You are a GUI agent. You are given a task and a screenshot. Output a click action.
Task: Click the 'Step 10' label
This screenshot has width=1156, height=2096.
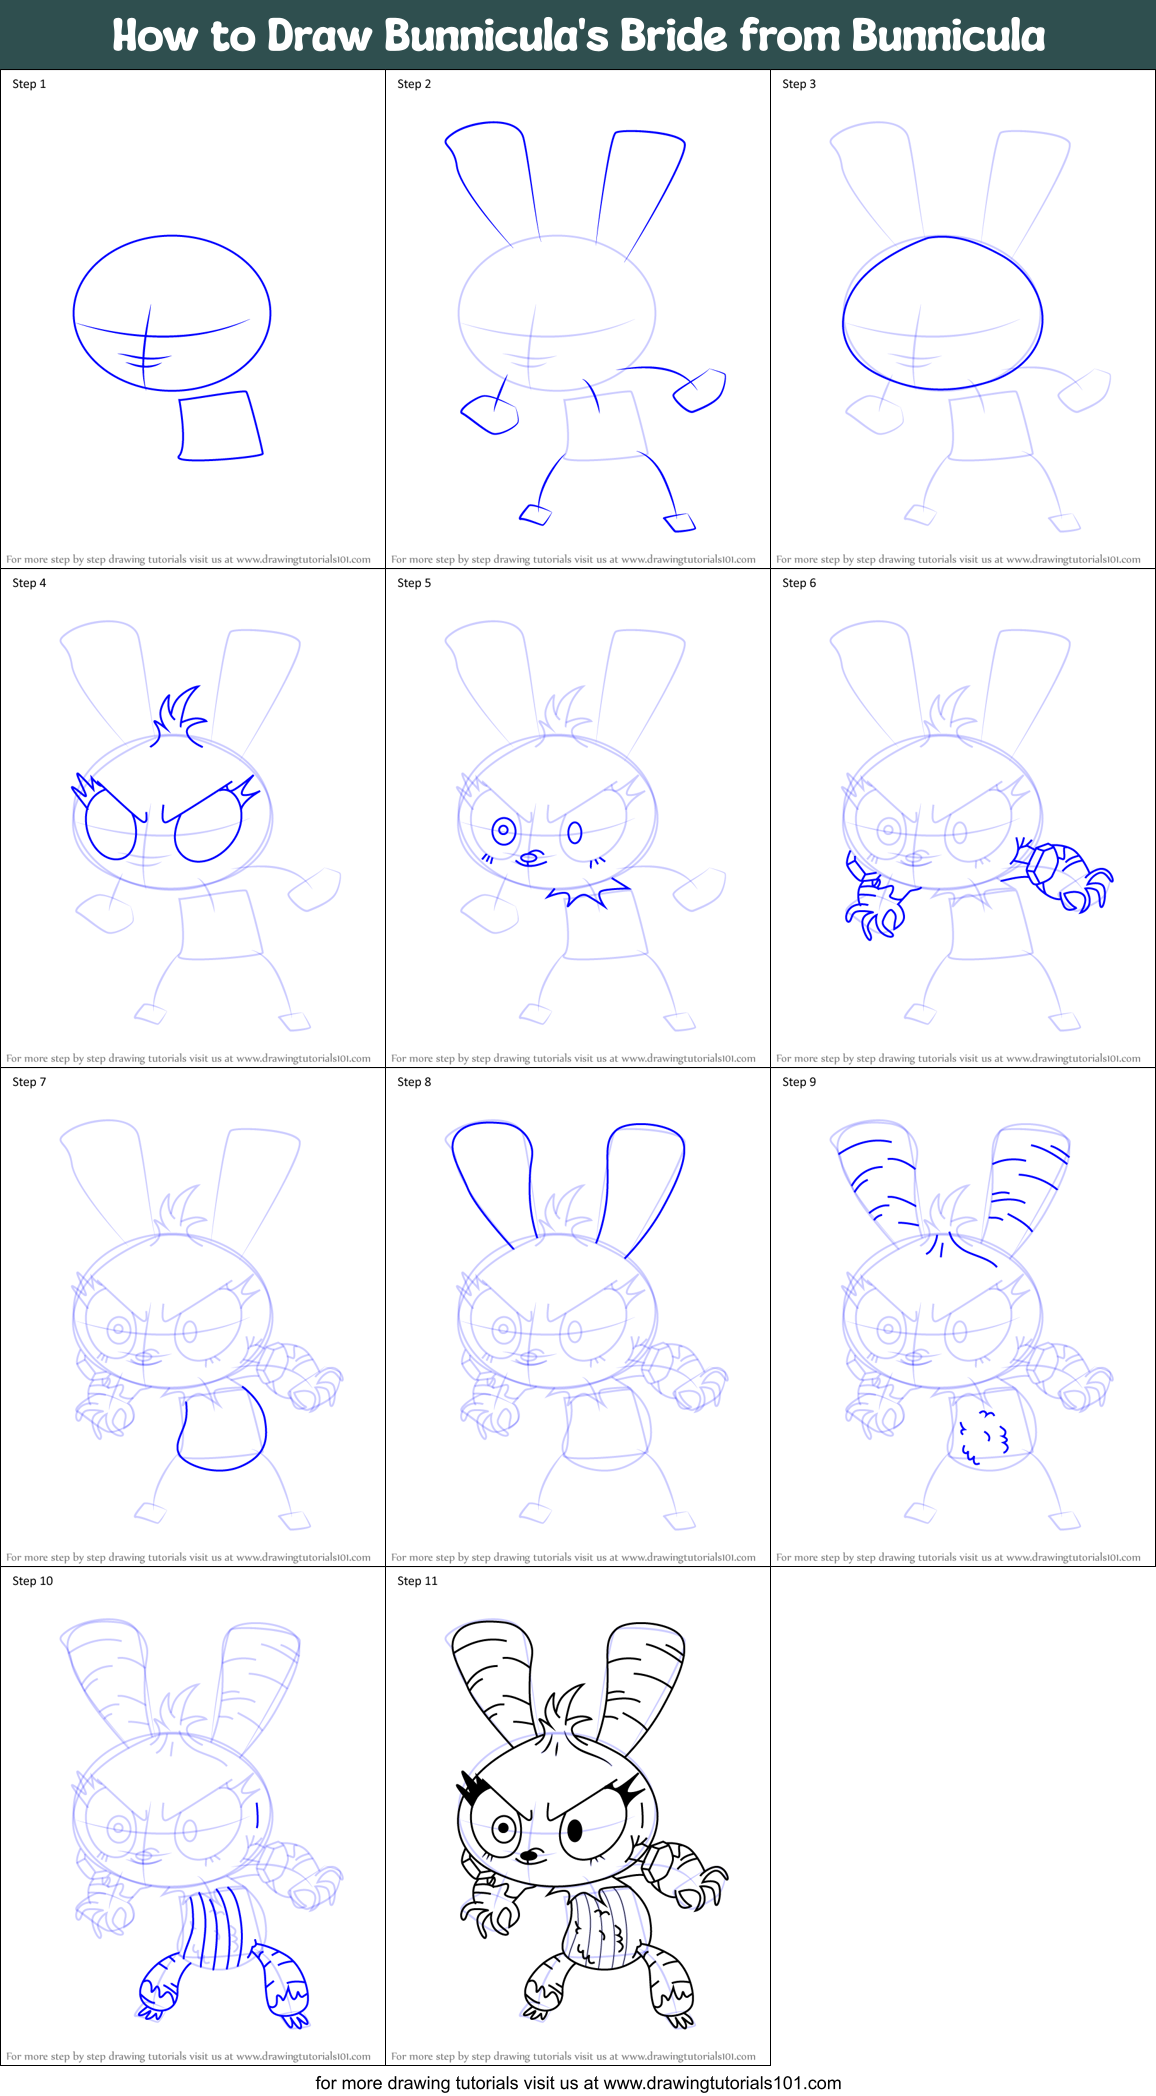point(33,1581)
